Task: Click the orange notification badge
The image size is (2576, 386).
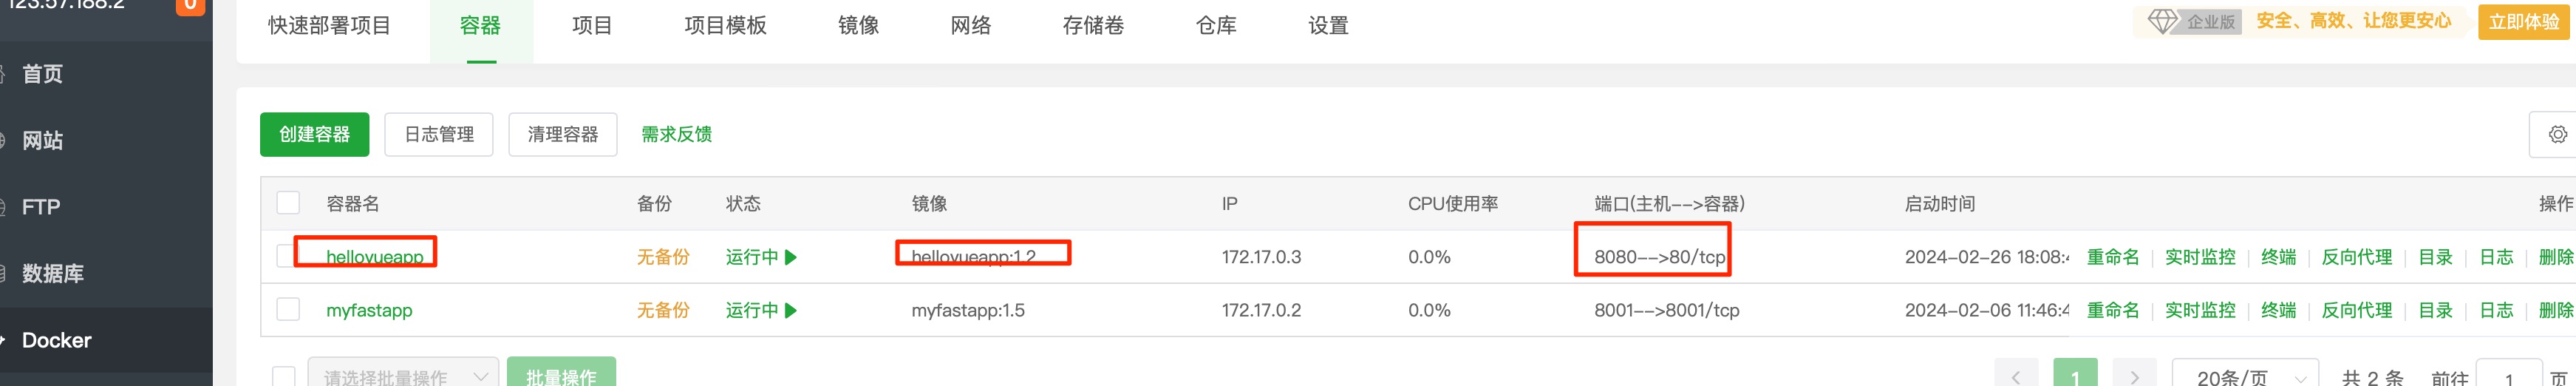Action: pos(190,6)
